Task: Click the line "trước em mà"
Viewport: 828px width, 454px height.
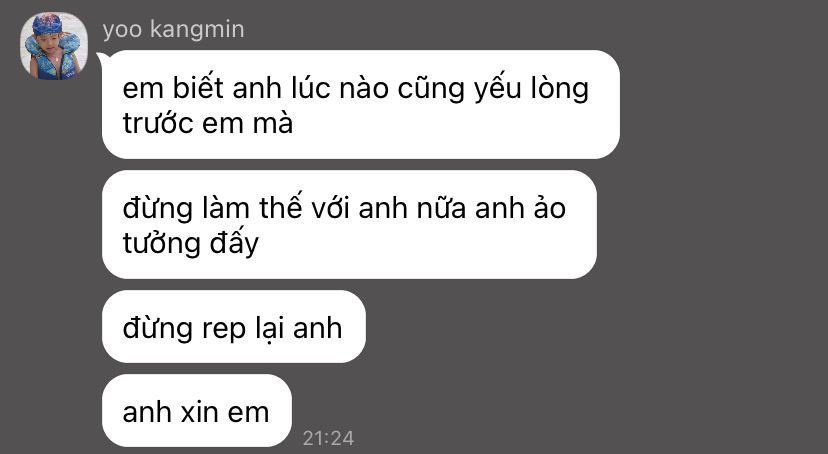Action: pyautogui.click(x=208, y=123)
